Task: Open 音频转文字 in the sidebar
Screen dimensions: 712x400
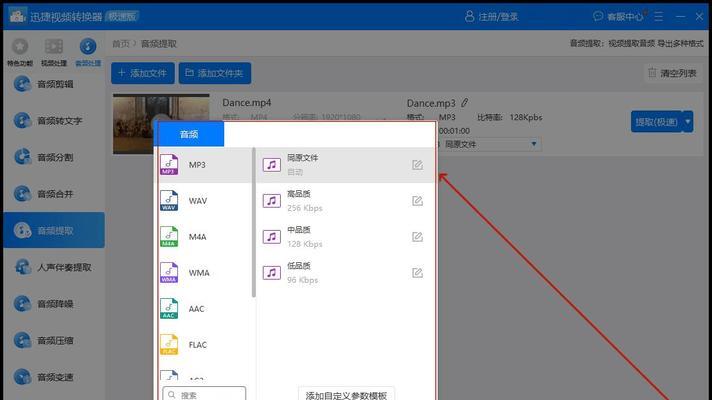Action: [54, 121]
